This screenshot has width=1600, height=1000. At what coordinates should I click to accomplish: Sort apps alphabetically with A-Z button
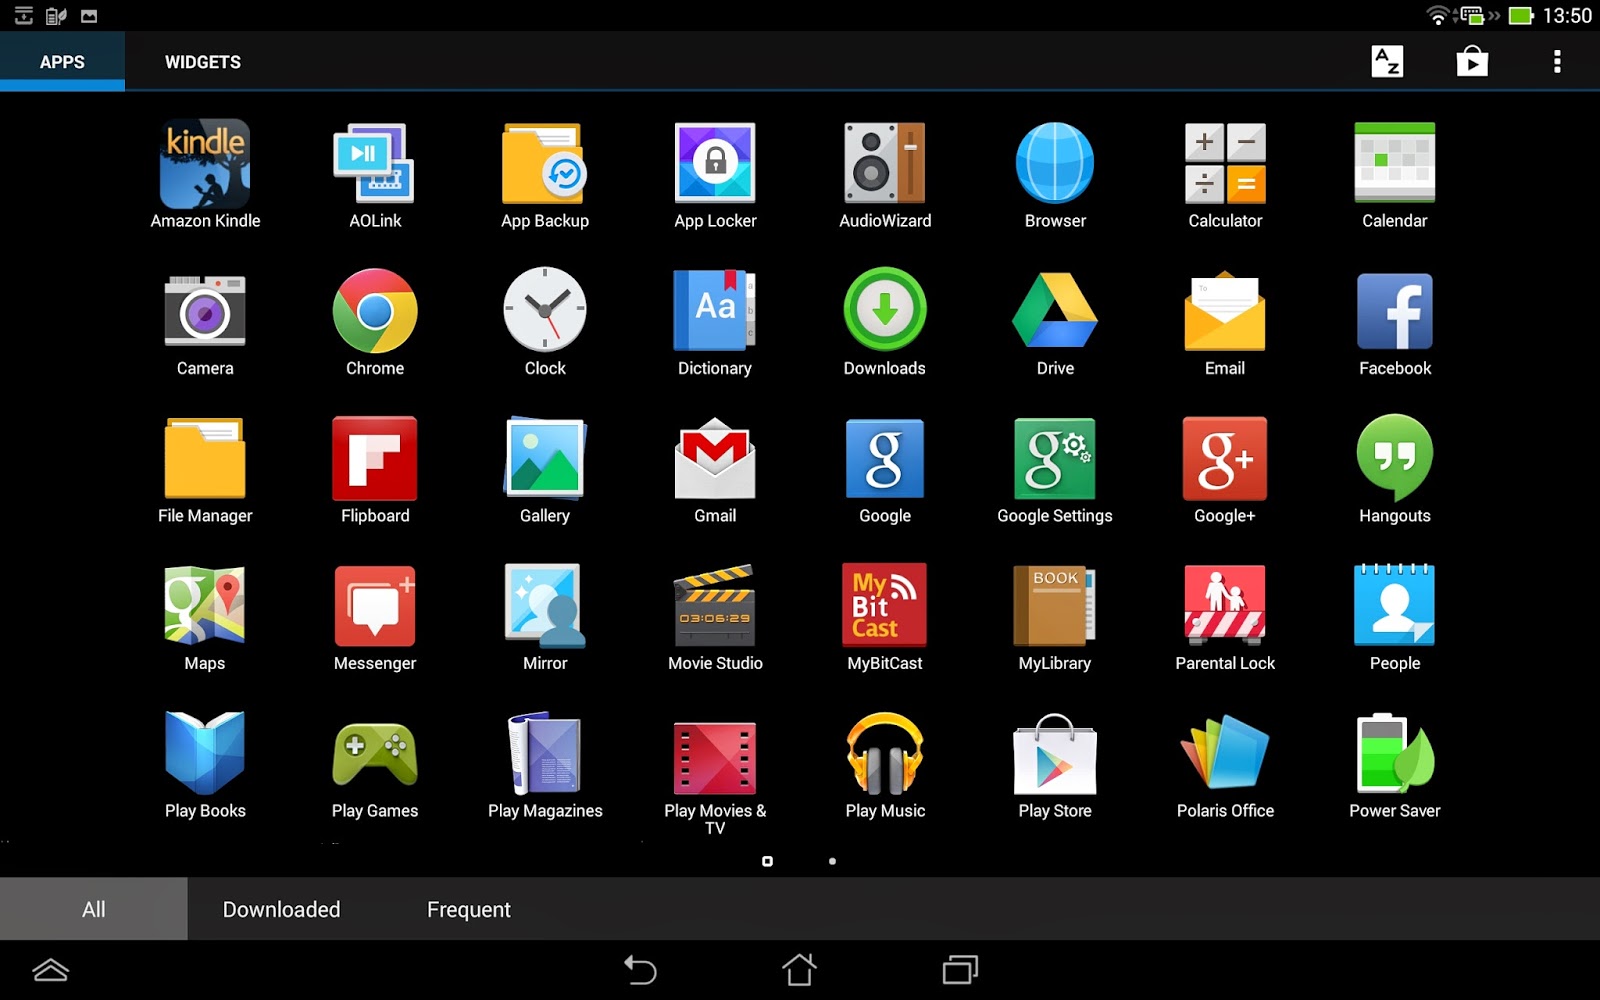(1387, 61)
